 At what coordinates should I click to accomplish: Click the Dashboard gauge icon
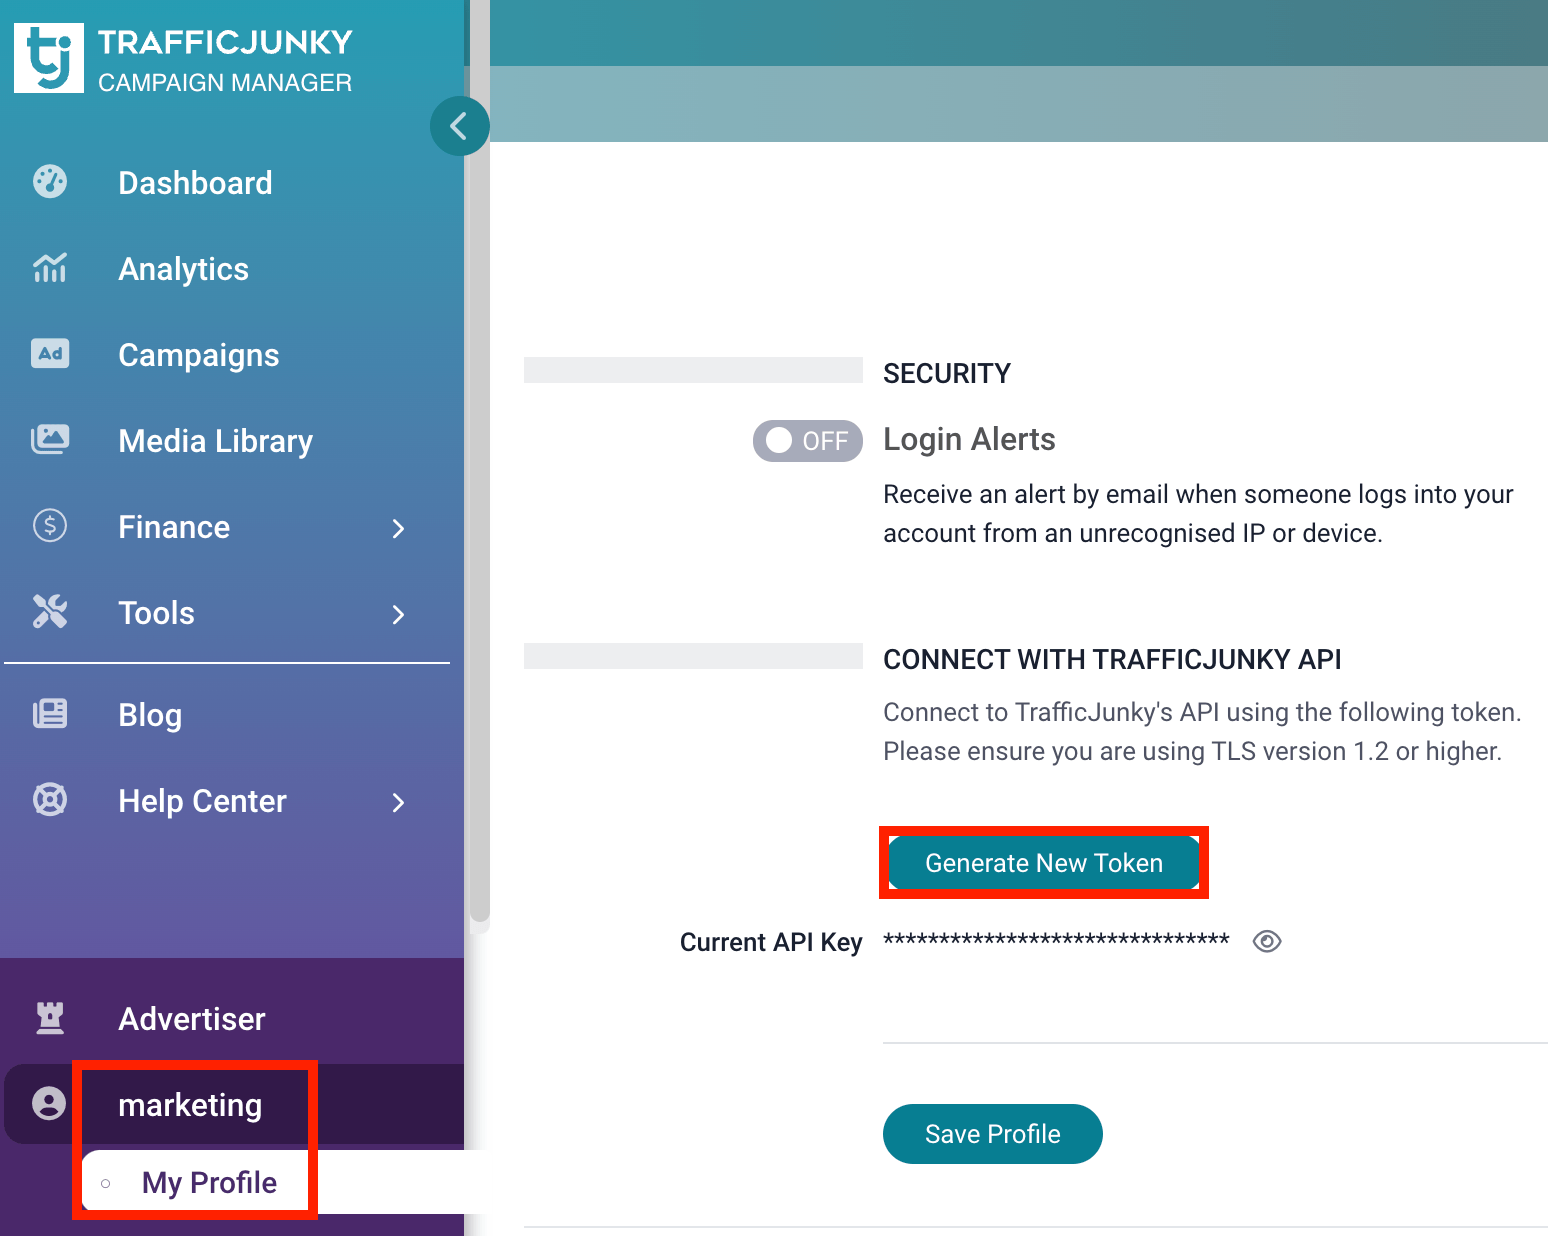[x=50, y=182]
